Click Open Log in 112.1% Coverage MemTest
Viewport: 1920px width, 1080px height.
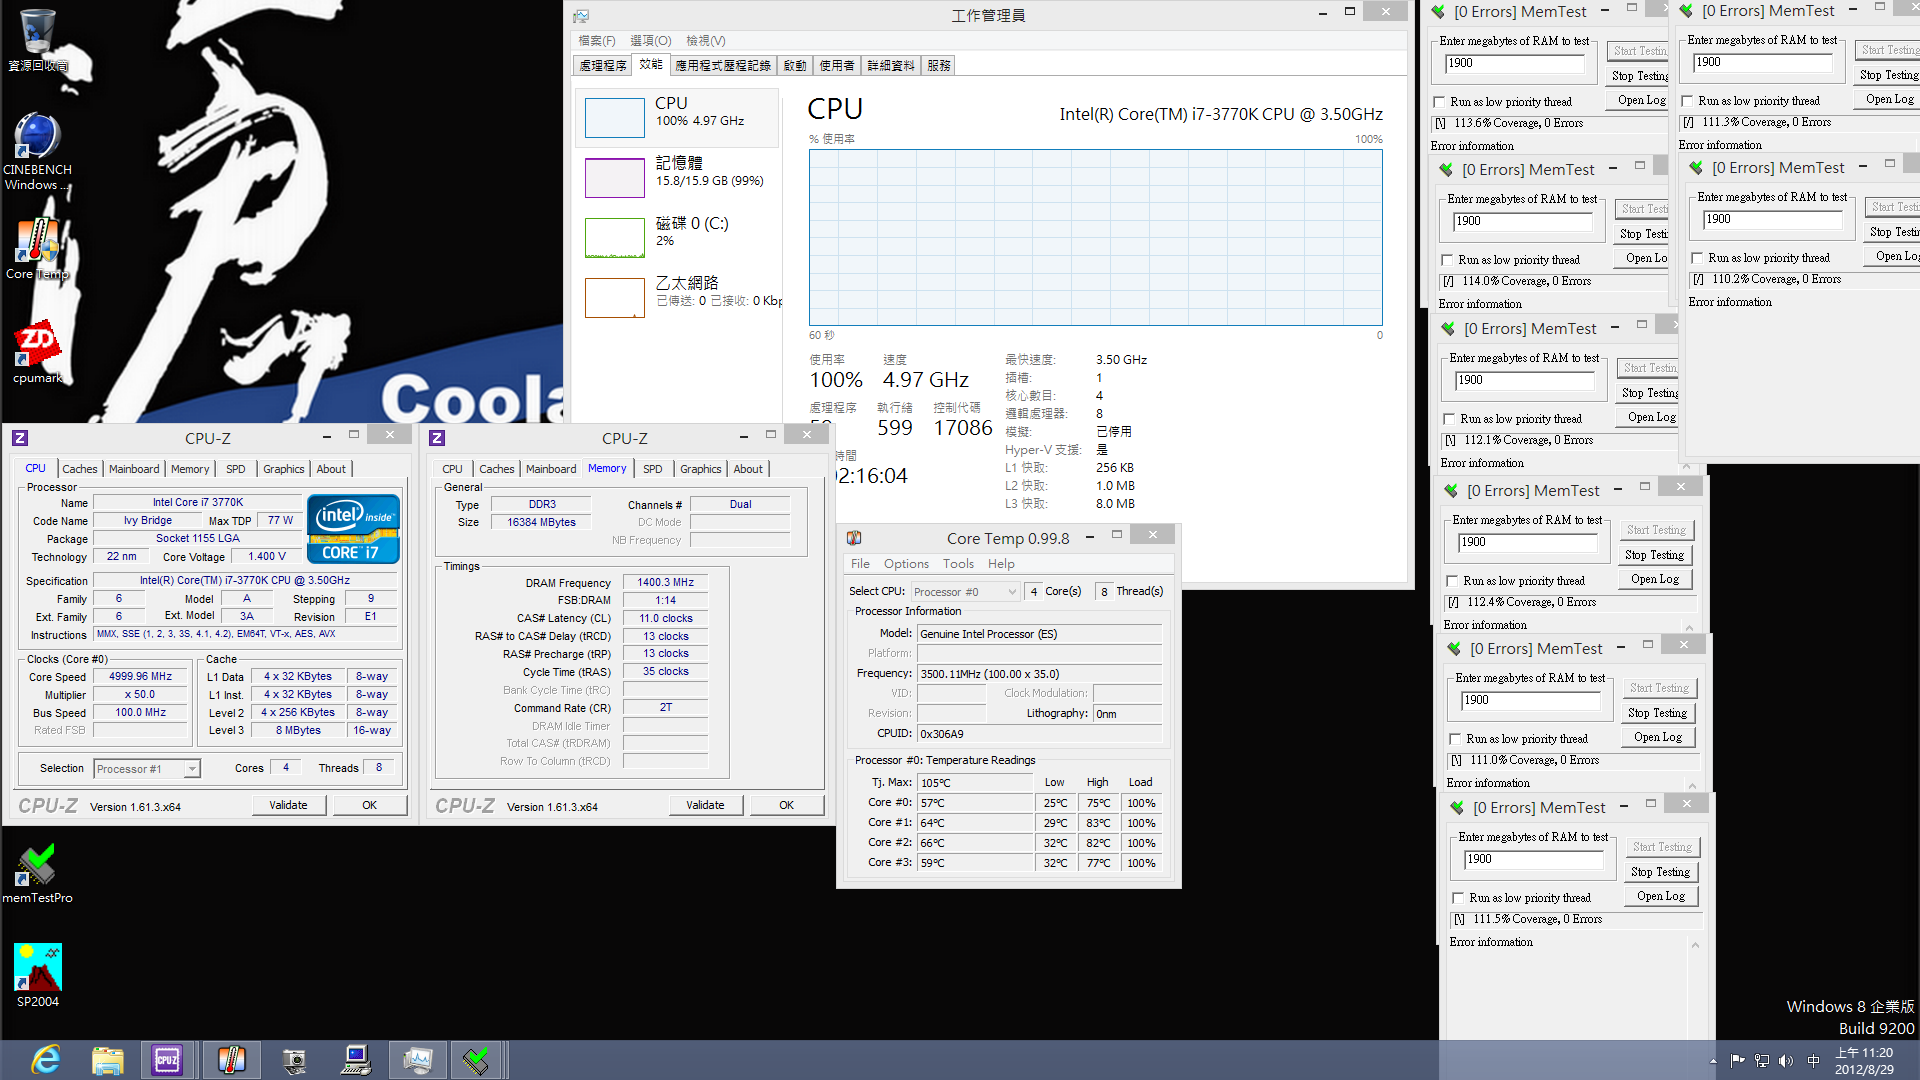(1647, 417)
